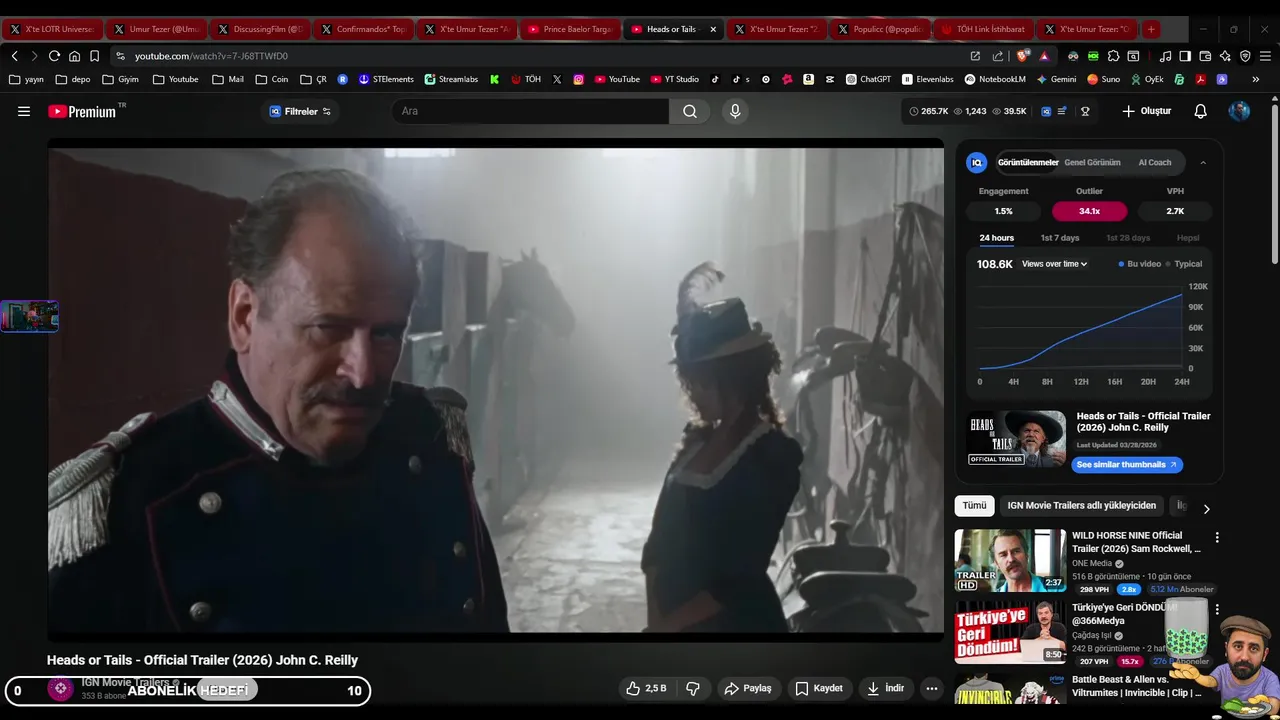
Task: Select the Görüntülenmeler tab
Action: click(1028, 162)
